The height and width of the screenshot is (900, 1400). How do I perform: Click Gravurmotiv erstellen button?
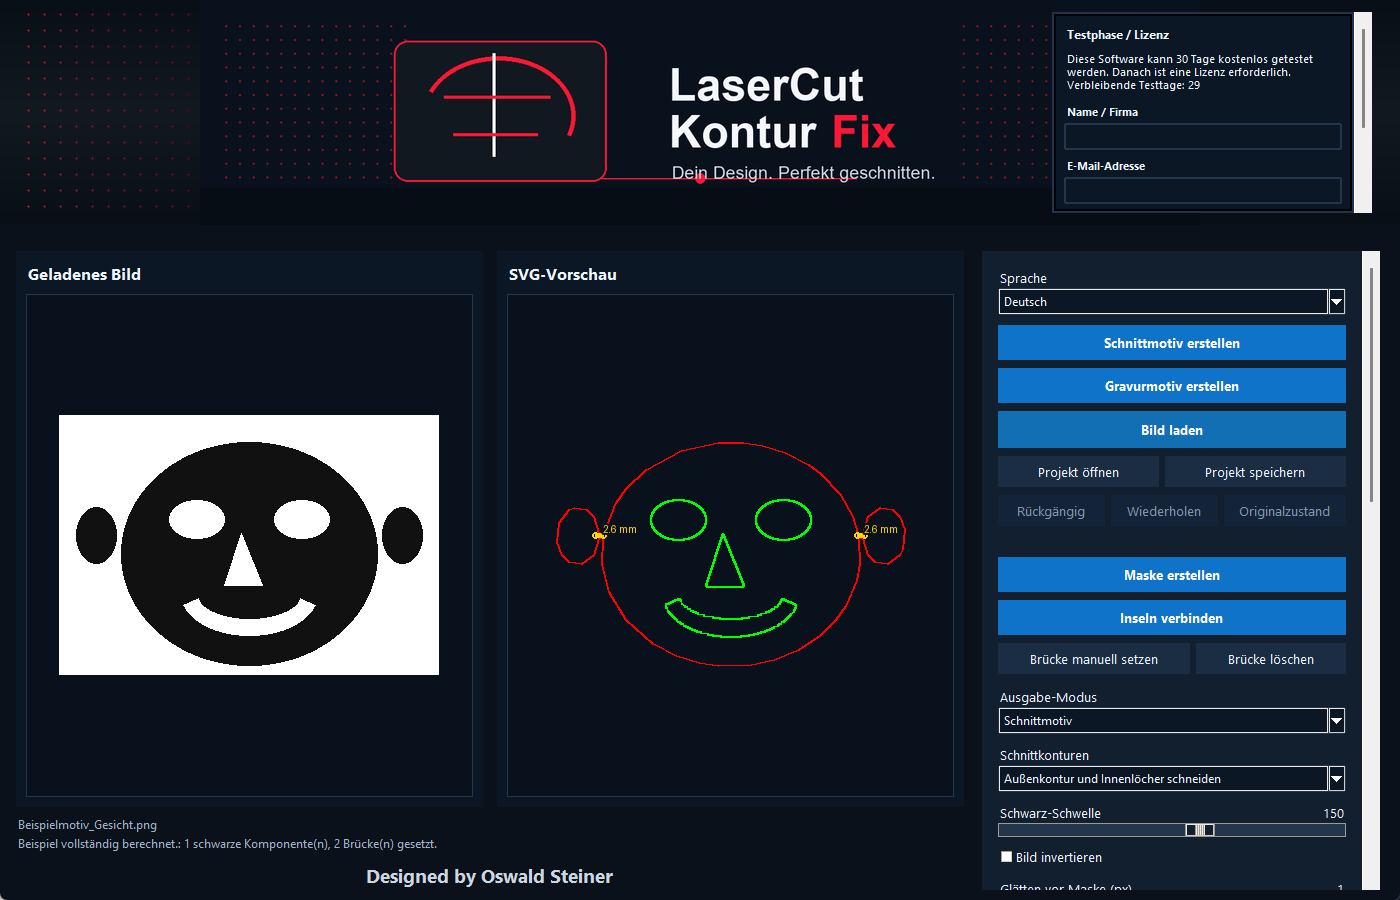click(x=1172, y=386)
